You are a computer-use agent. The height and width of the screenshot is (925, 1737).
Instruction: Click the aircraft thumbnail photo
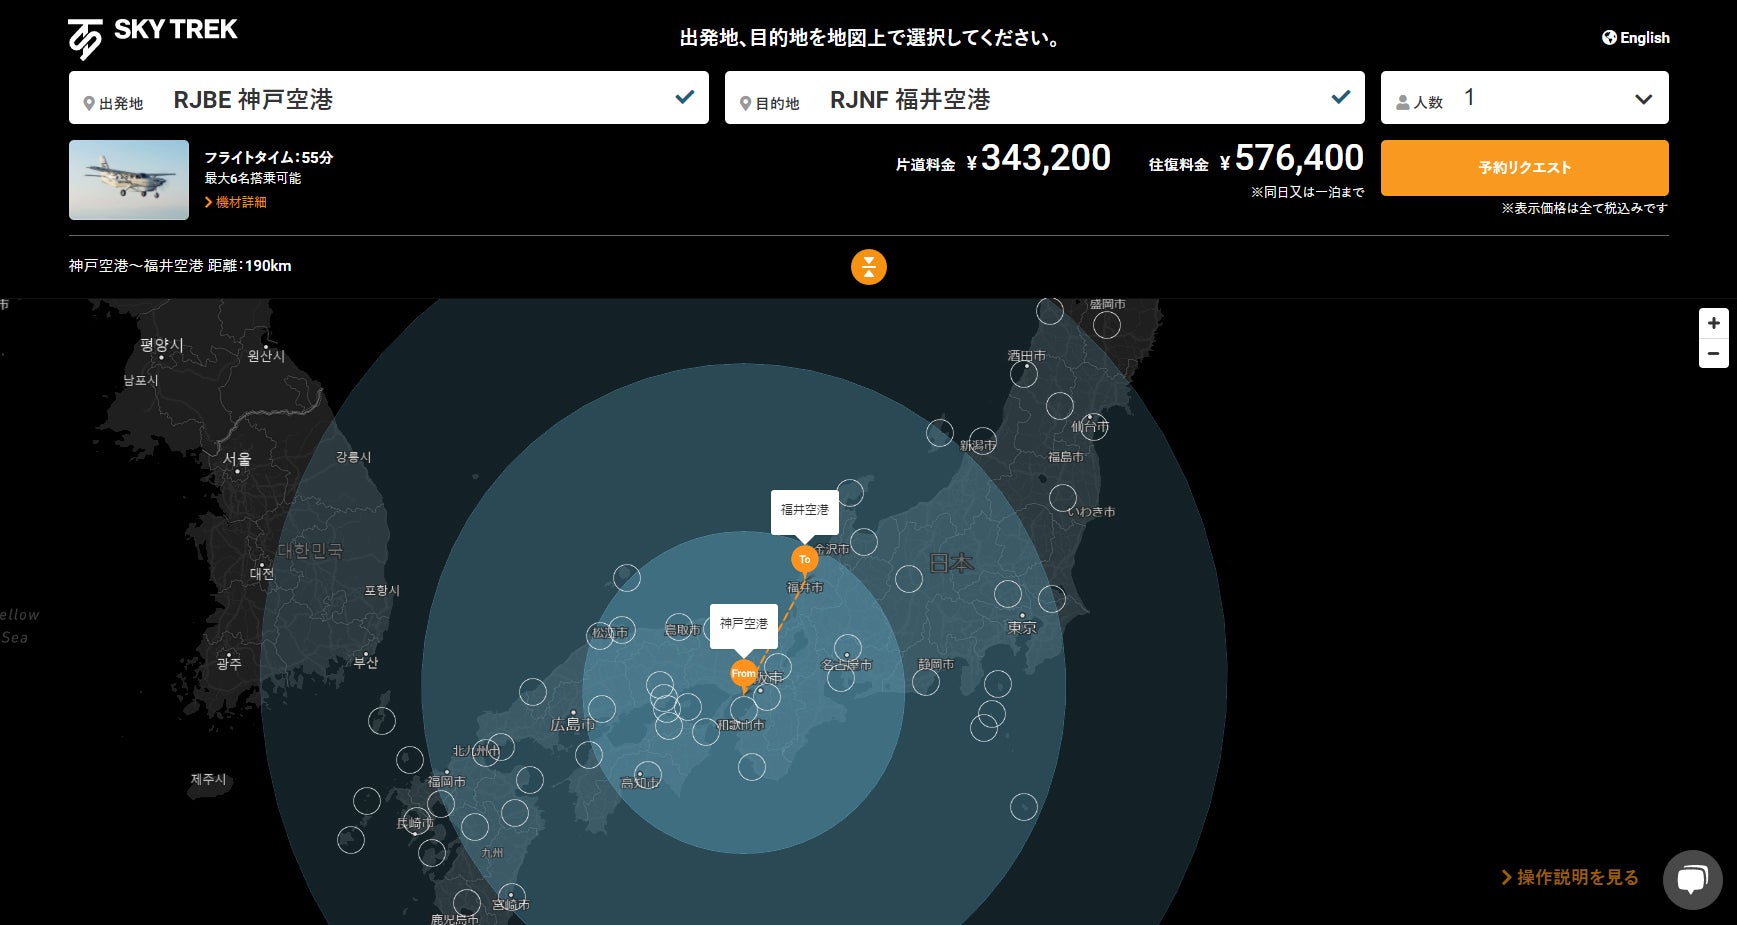click(x=129, y=180)
